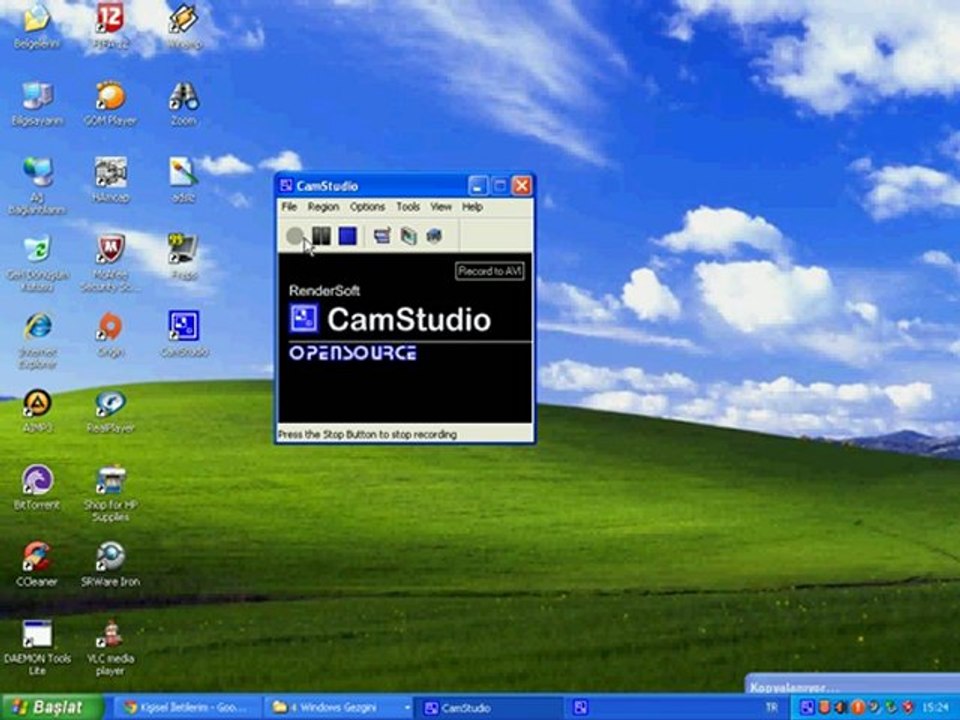
Task: Expand the Windows Gezgini taskbar group
Action: tap(340, 707)
